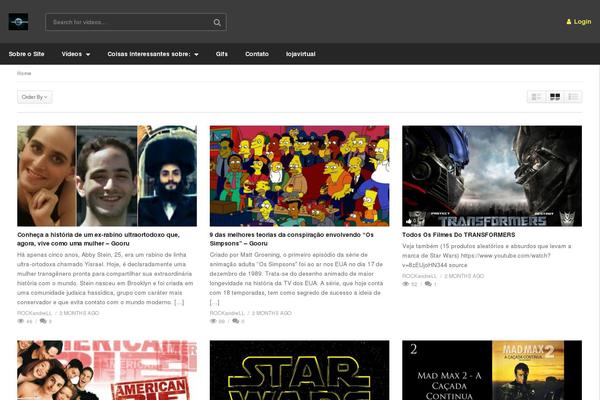Click ex-rabino excerpt starting Há apenas cinco anos

pos(105,278)
